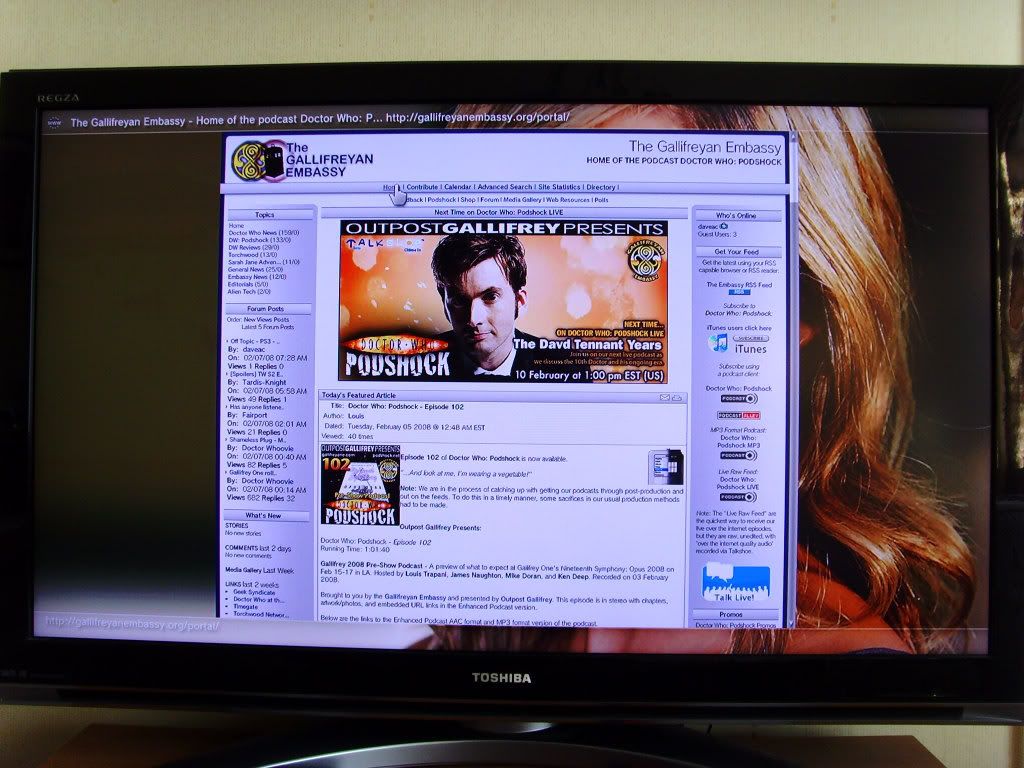Open the '[Spoilers] TW S2 E..' forum post

pos(256,374)
